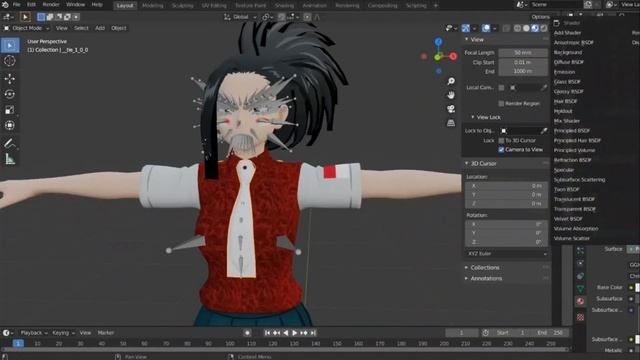Viewport: 640px width, 360px height.
Task: Toggle the X-ray view button
Action: [506, 28]
